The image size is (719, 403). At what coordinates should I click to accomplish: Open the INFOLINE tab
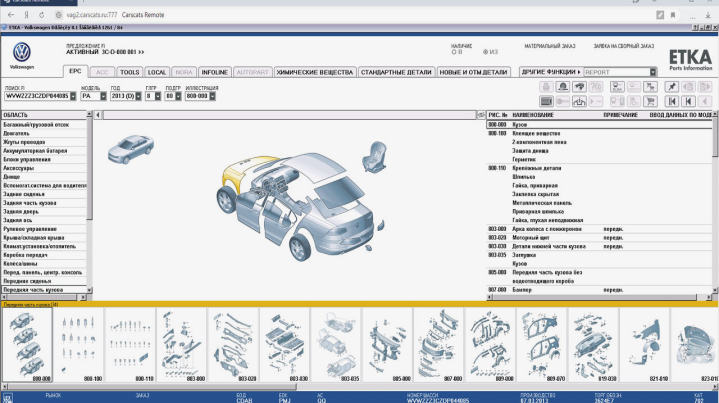(215, 72)
